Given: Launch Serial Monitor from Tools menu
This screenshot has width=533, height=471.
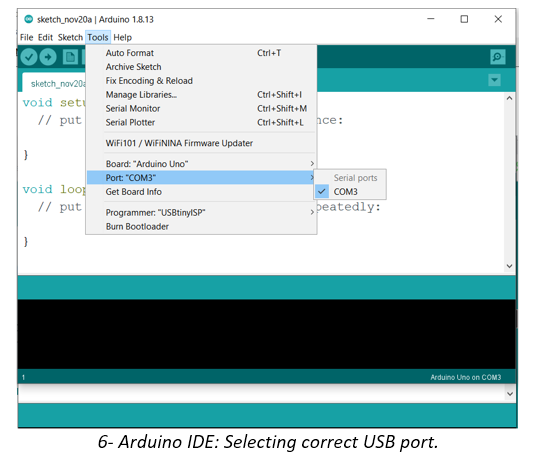Looking at the screenshot, I should [x=201, y=108].
